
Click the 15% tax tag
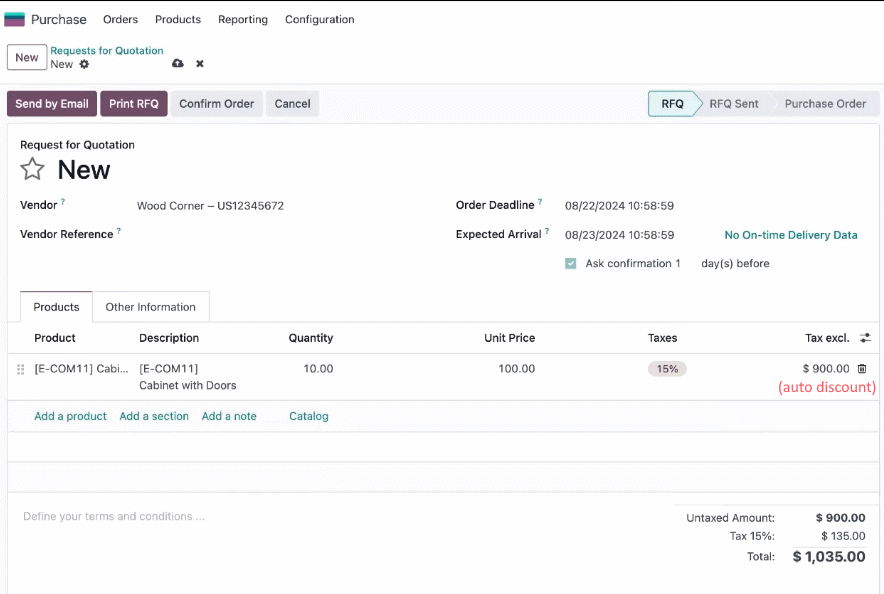click(x=667, y=369)
